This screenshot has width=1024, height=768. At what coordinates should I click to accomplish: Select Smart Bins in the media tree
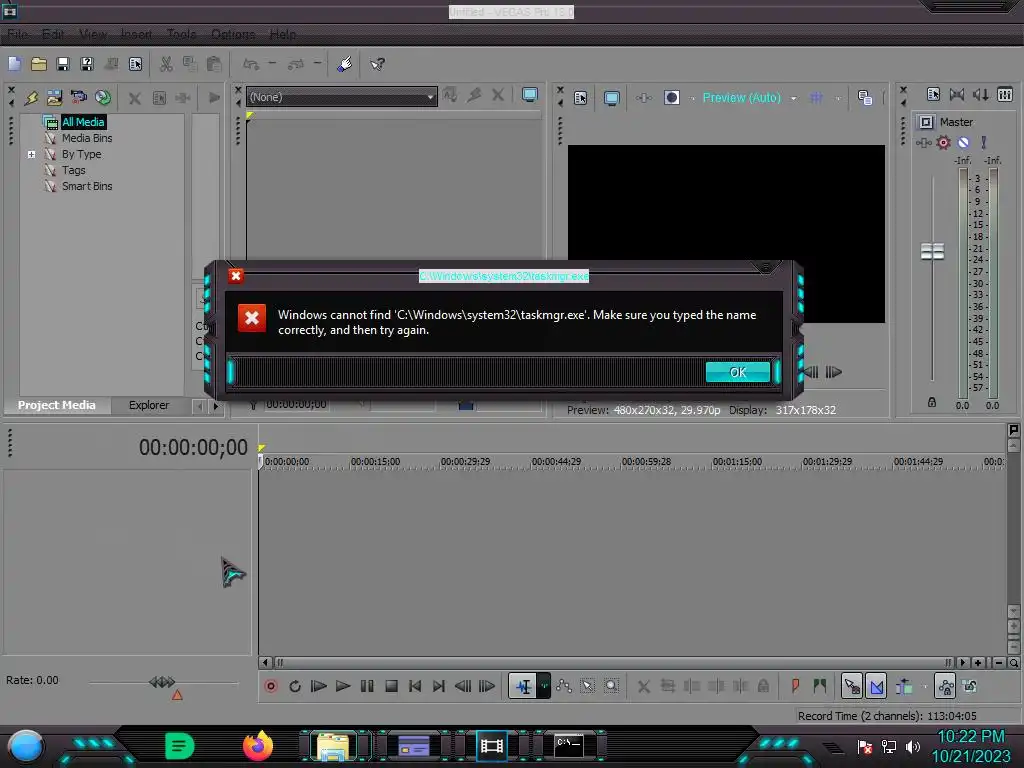pyautogui.click(x=87, y=186)
